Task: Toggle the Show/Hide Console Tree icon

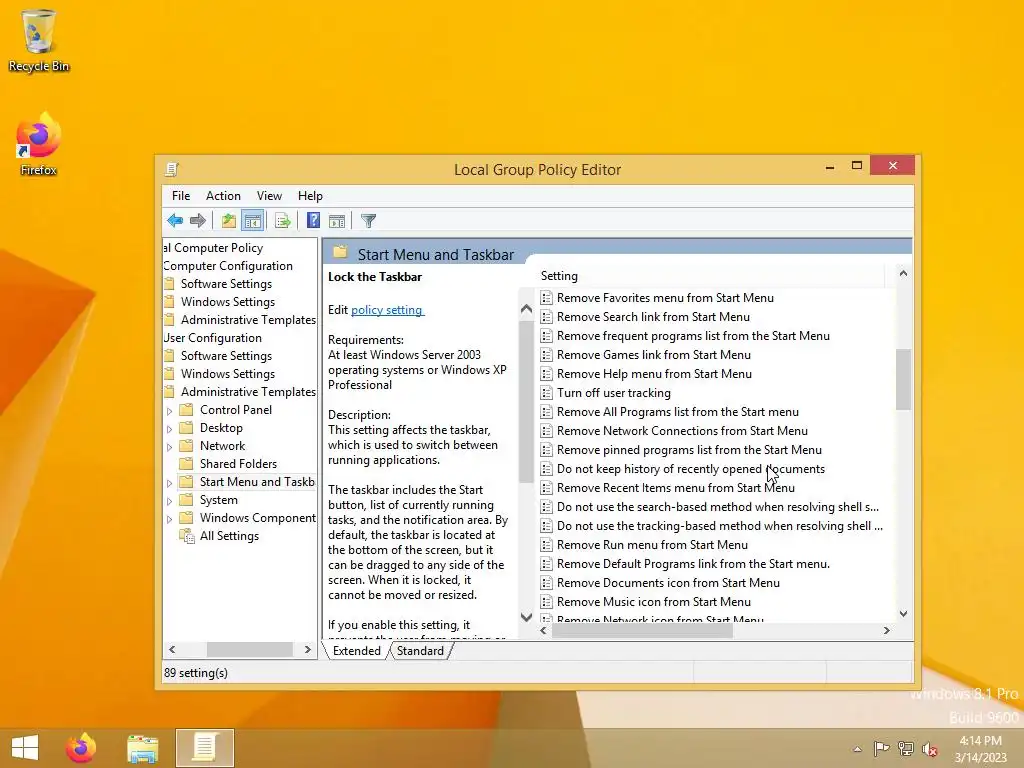Action: click(252, 221)
